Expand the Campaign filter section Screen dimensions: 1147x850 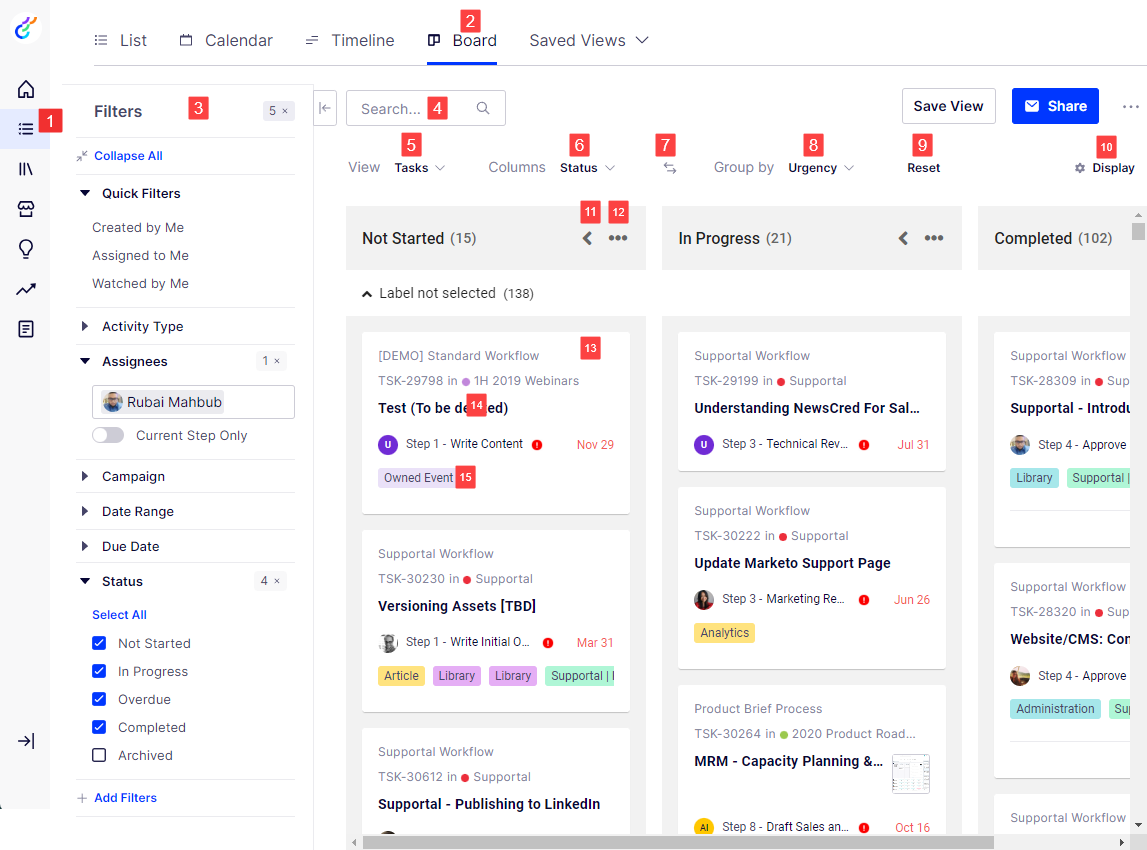pyautogui.click(x=85, y=476)
